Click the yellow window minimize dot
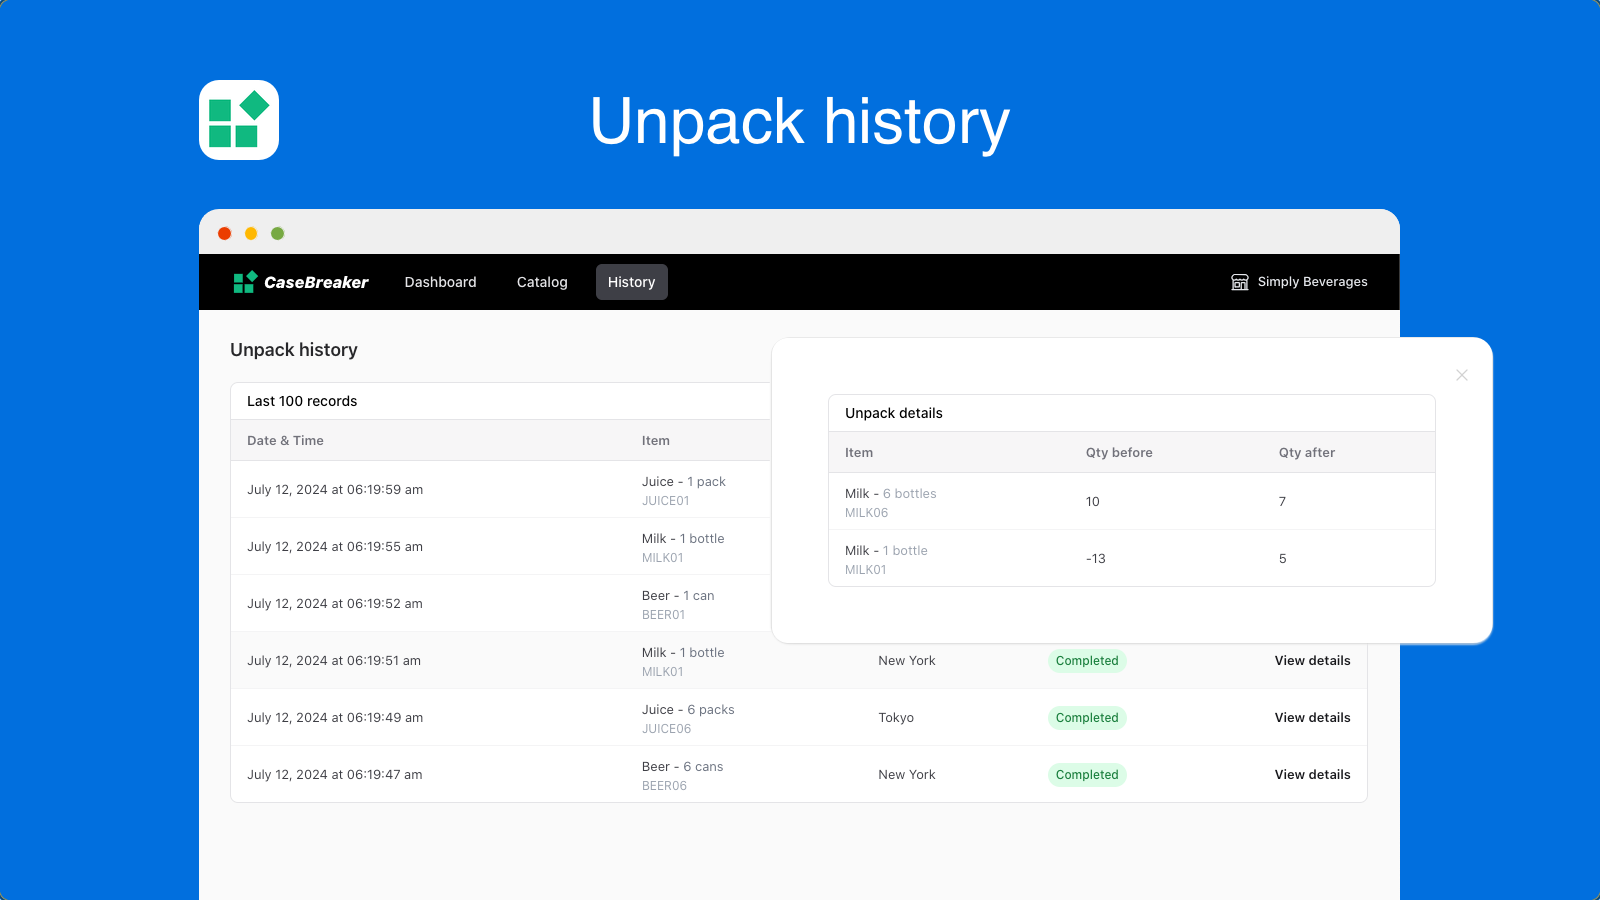Viewport: 1600px width, 900px height. coord(251,233)
